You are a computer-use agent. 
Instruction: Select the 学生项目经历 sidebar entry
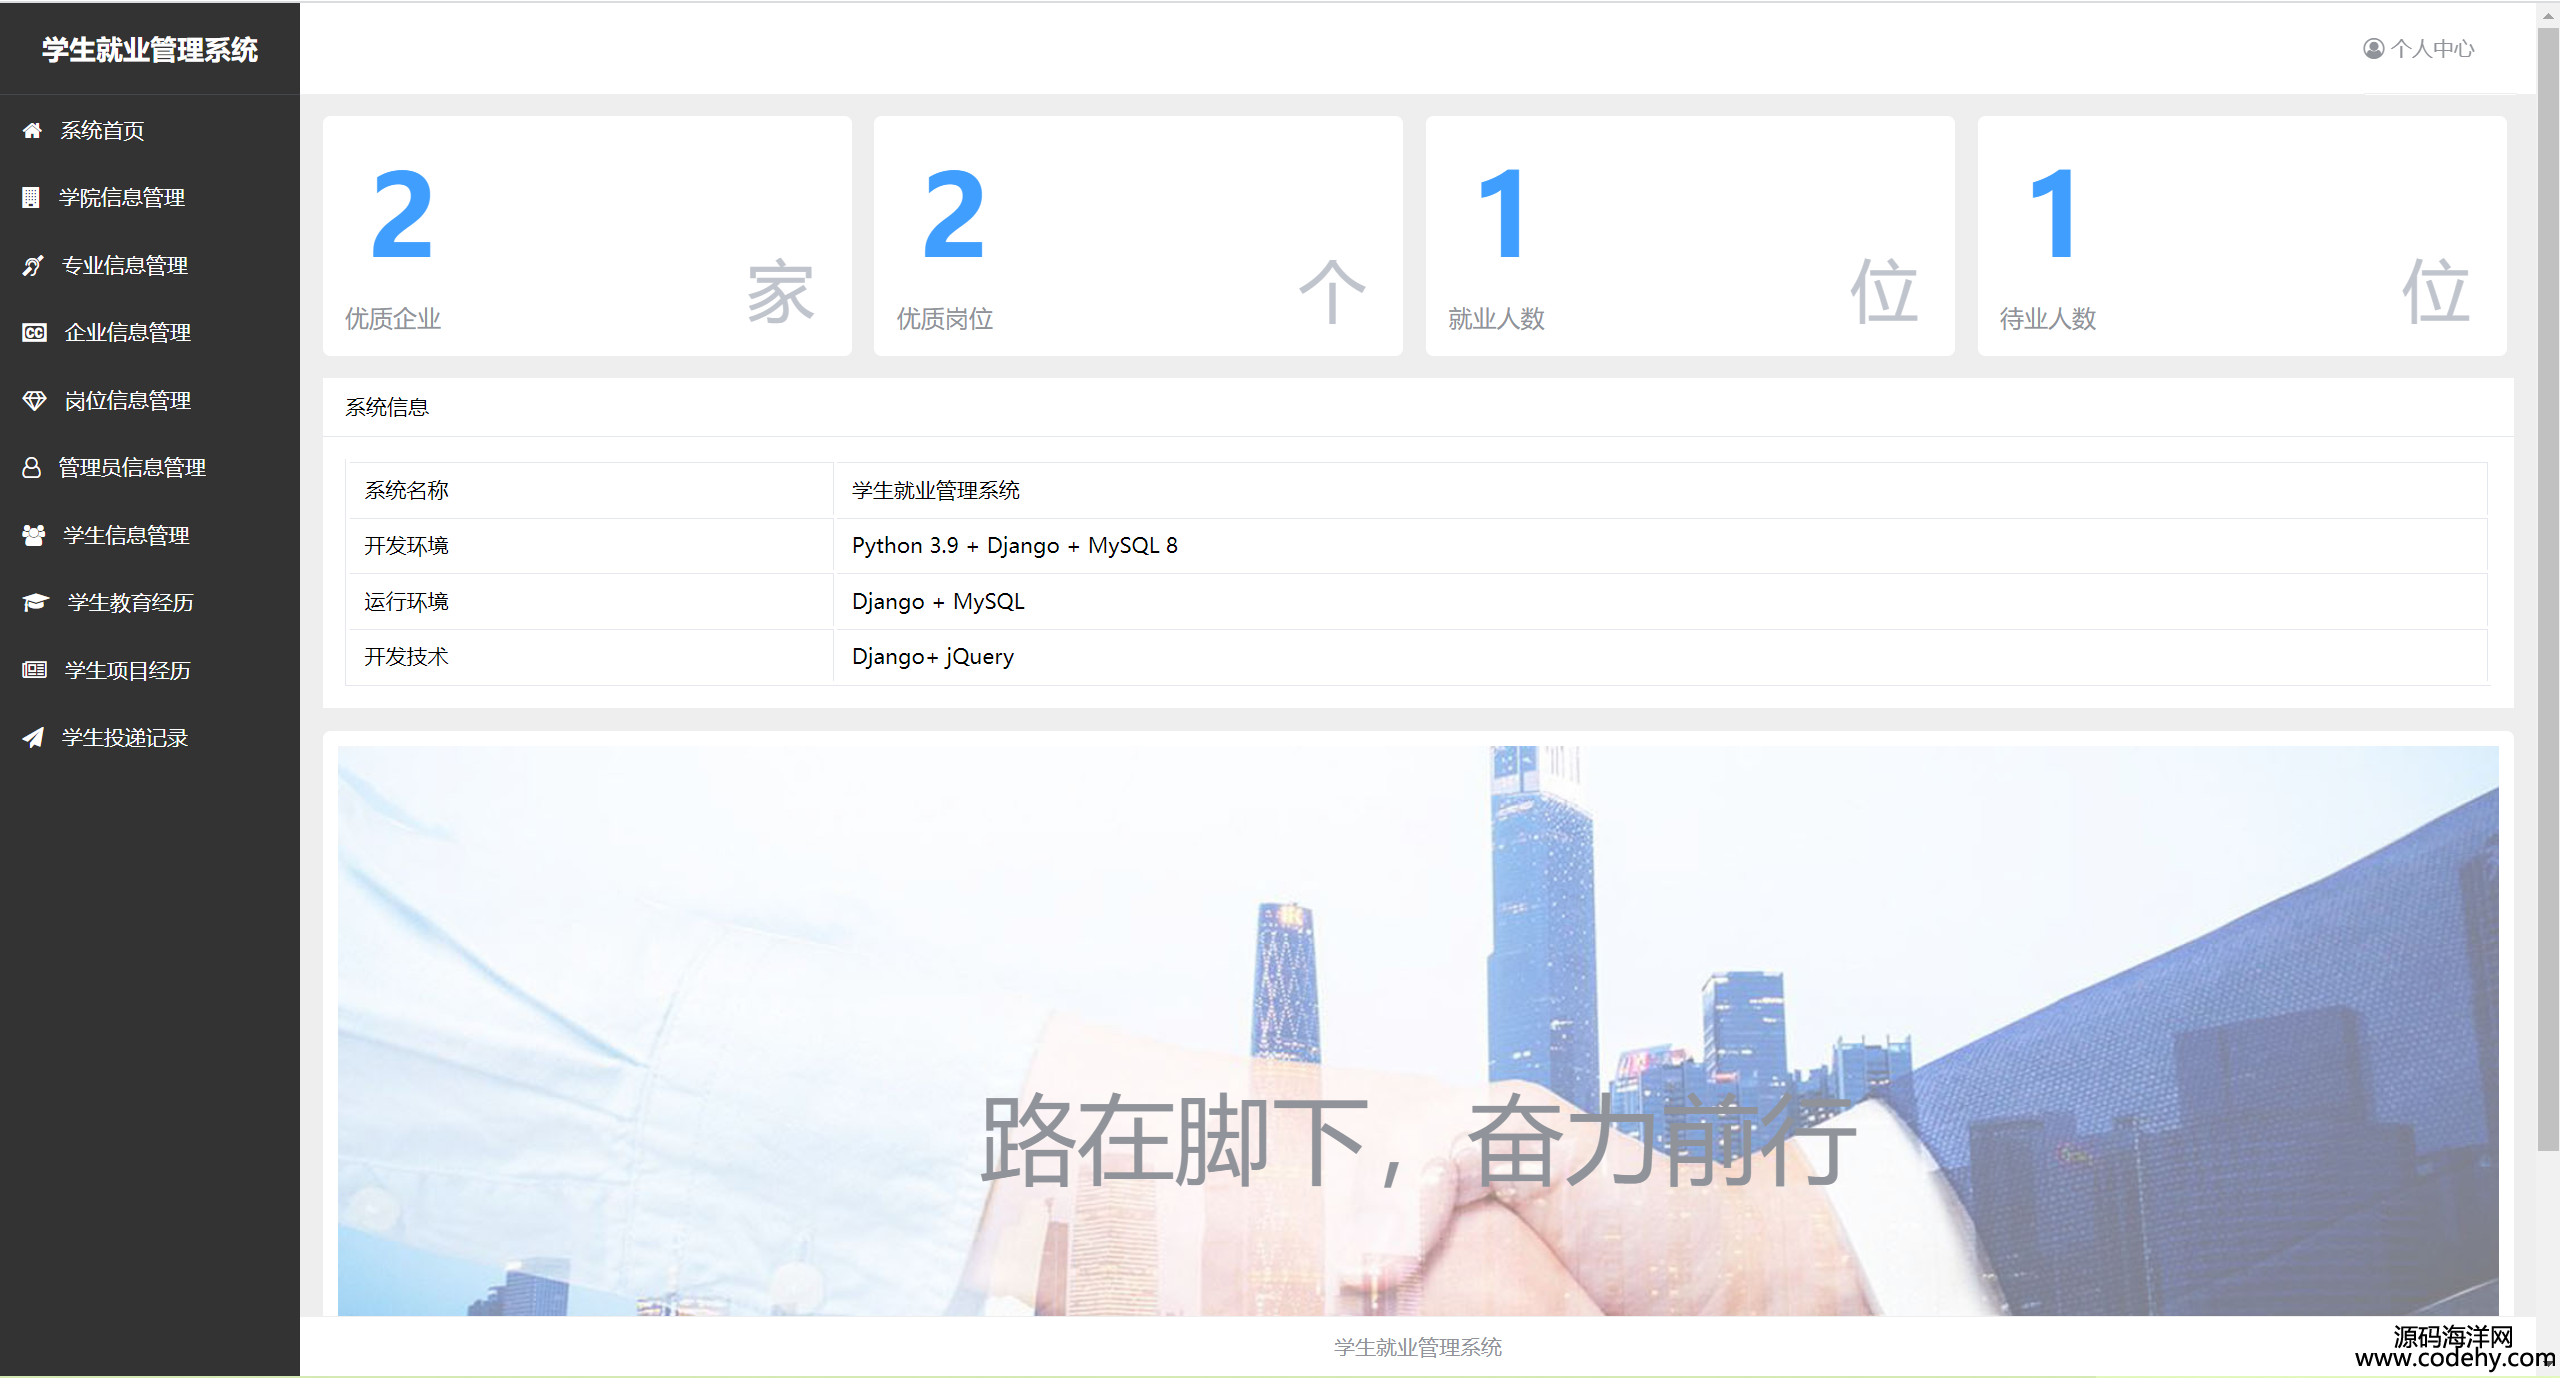tap(127, 670)
